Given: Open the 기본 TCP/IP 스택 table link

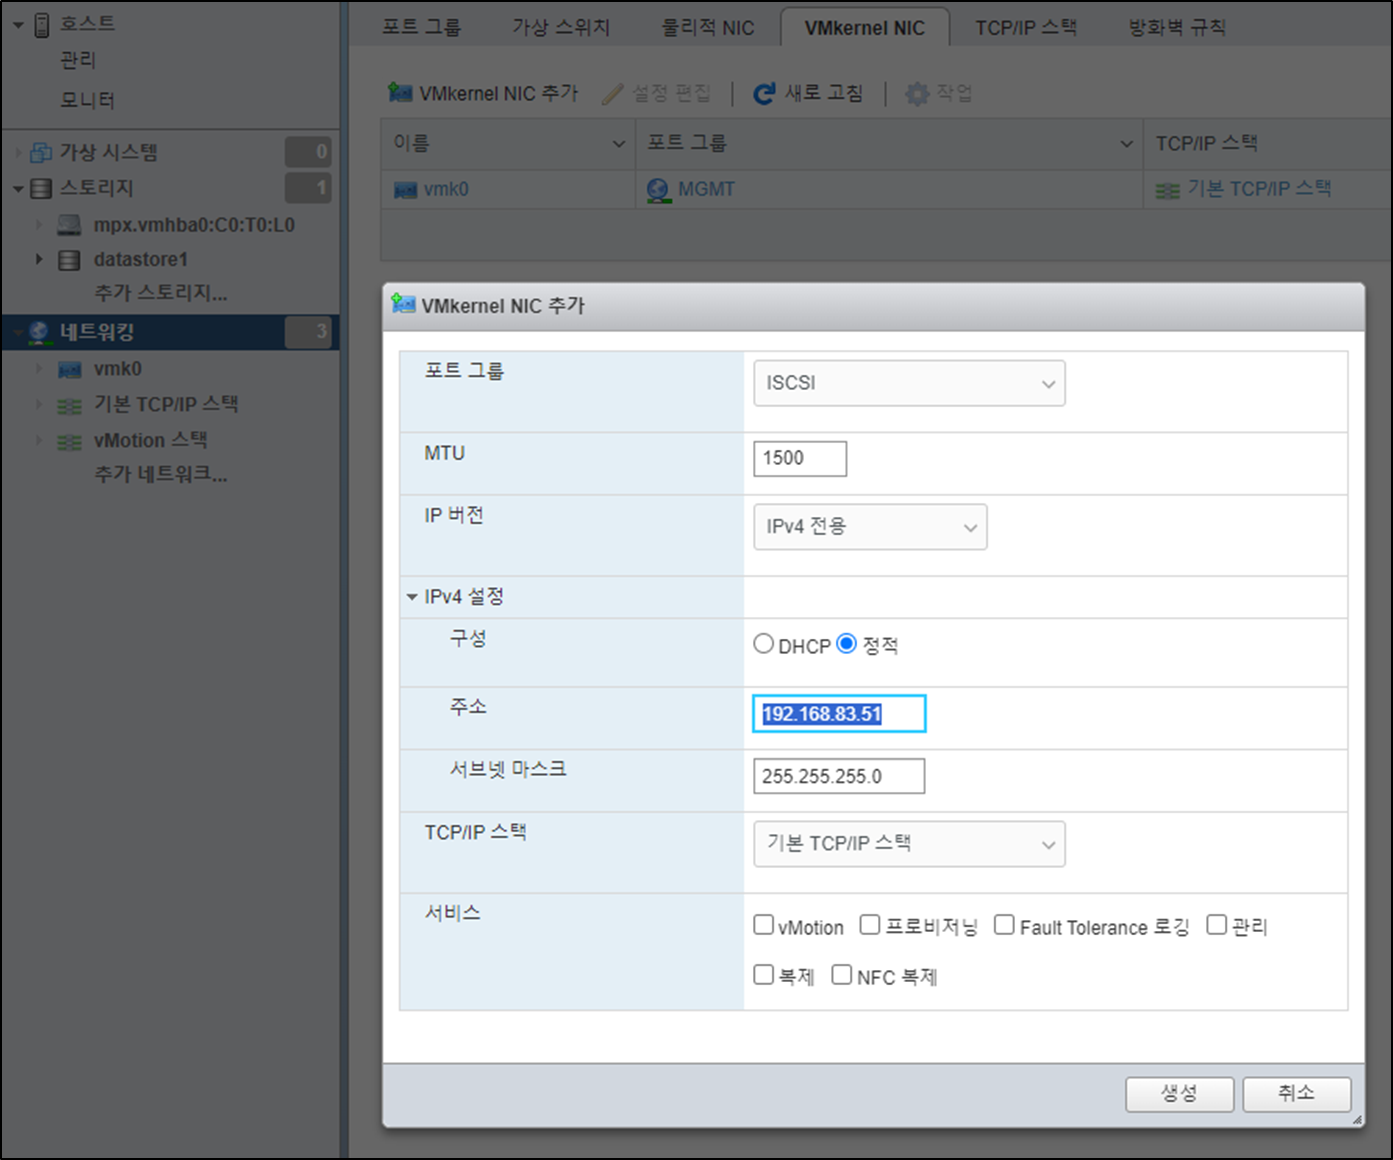Looking at the screenshot, I should 1259,189.
